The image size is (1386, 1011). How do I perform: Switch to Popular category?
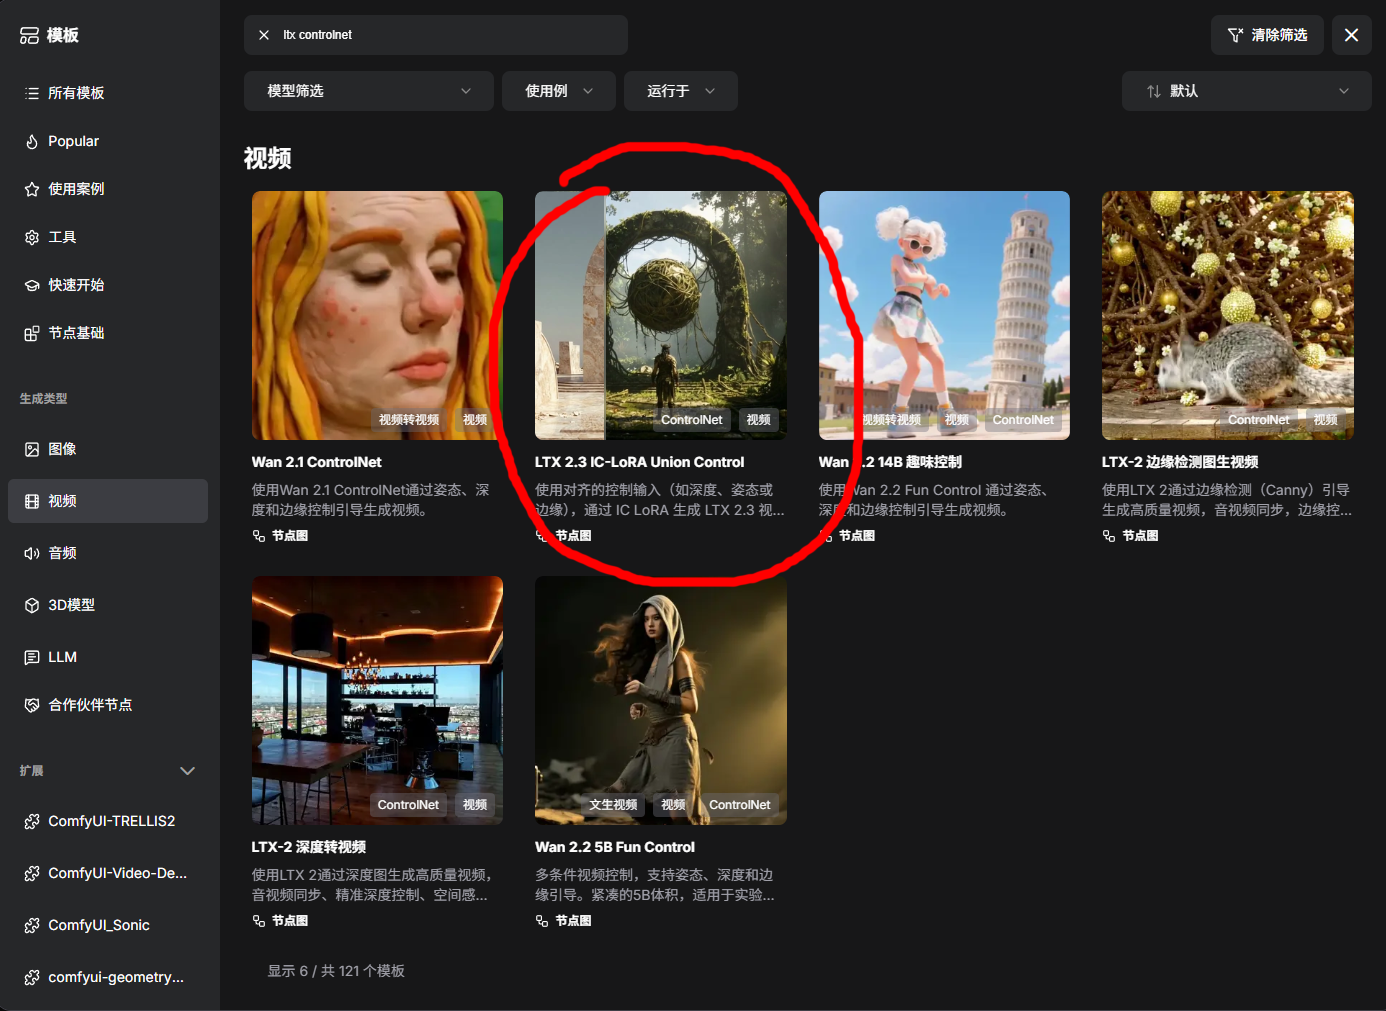[x=108, y=141]
